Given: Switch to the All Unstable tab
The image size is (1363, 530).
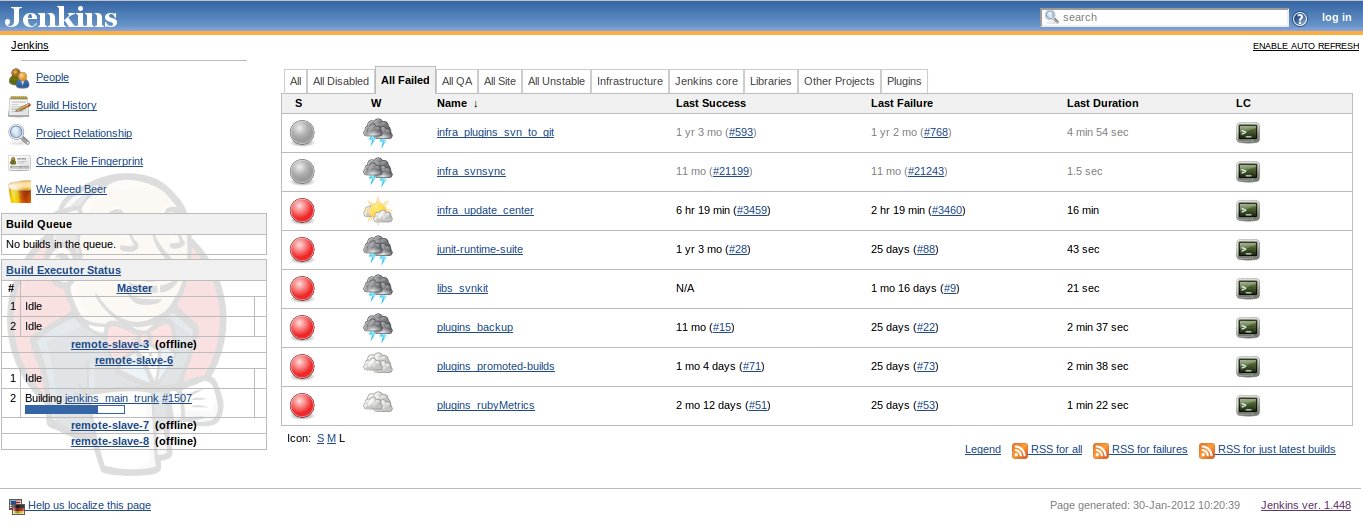Looking at the screenshot, I should [x=556, y=81].
